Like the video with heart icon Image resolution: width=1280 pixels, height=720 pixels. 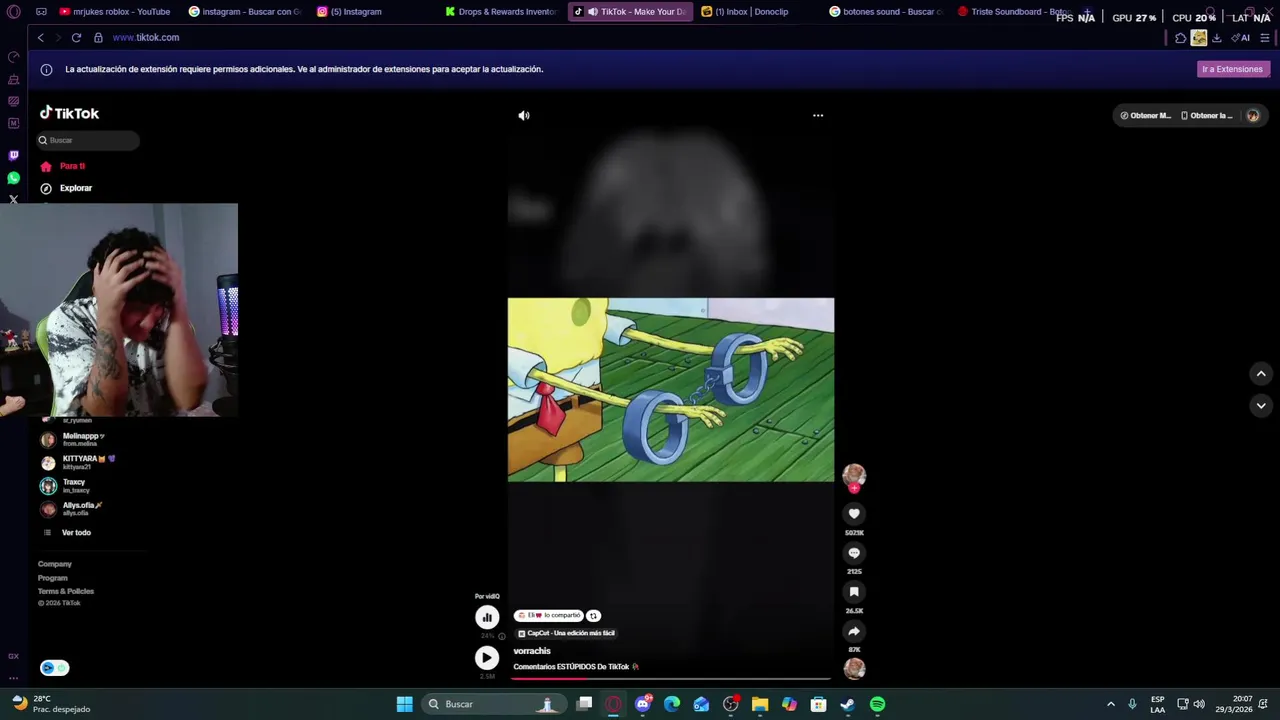pos(854,513)
